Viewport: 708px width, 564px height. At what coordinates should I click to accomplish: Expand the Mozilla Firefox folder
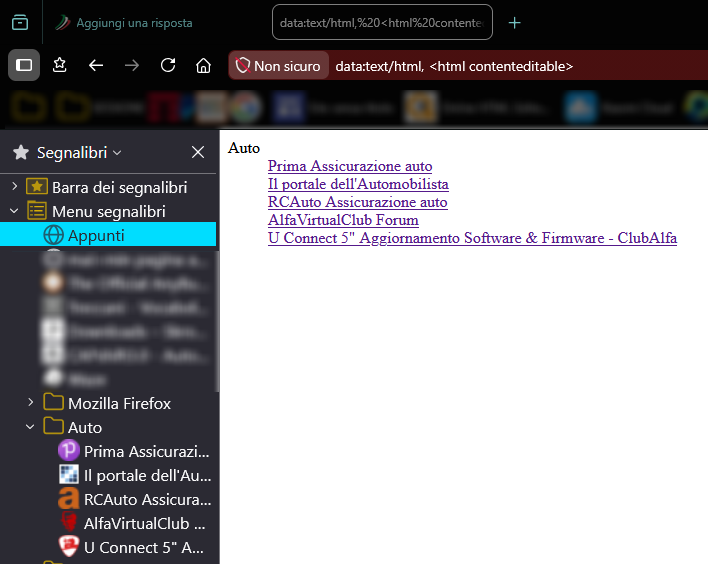tap(30, 402)
